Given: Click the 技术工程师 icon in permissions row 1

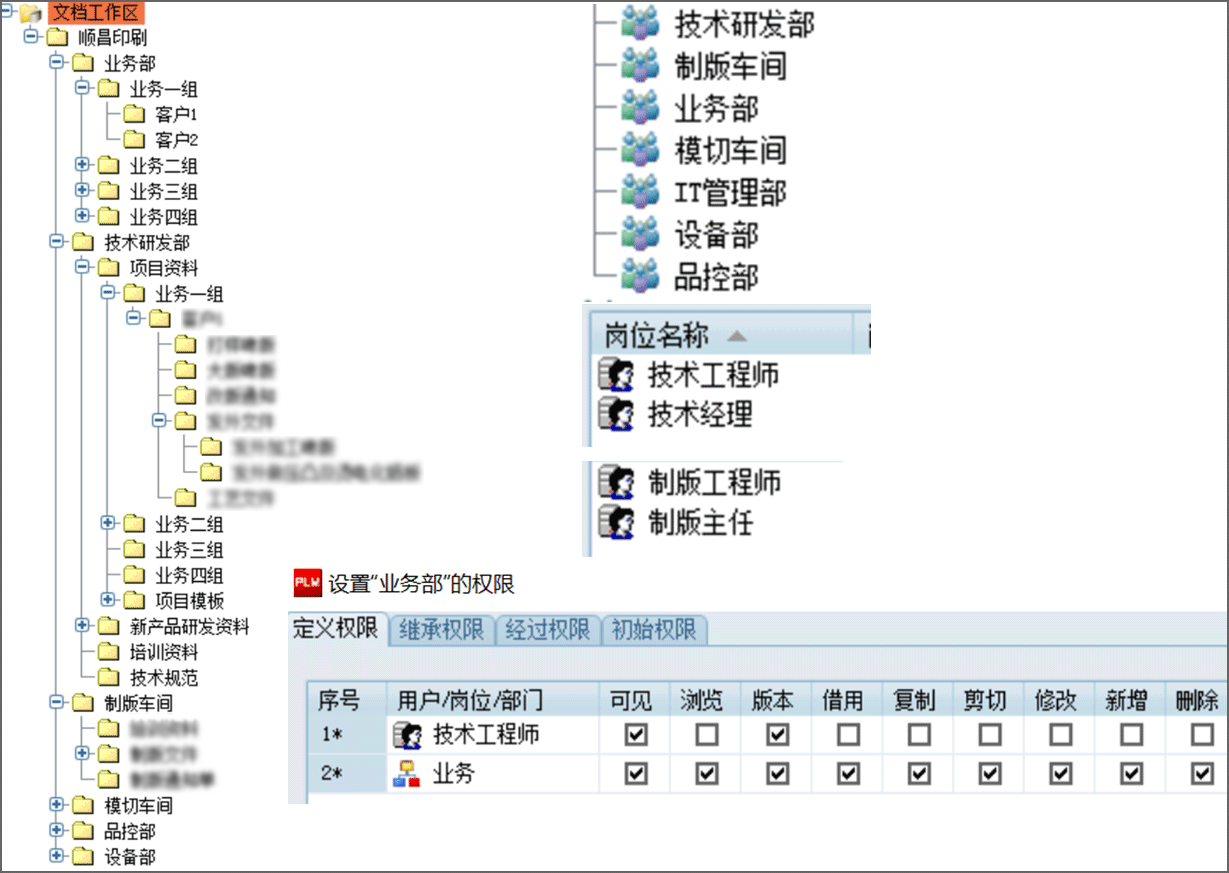Looking at the screenshot, I should coord(407,736).
